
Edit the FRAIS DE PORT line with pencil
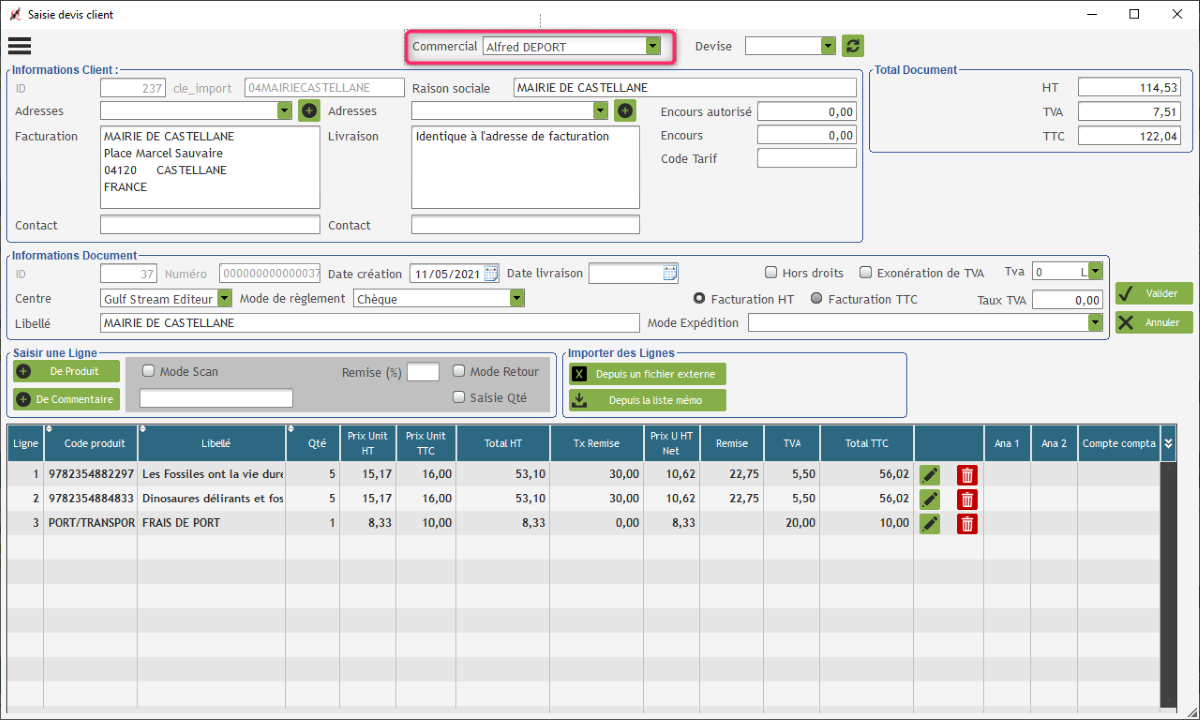tap(930, 523)
